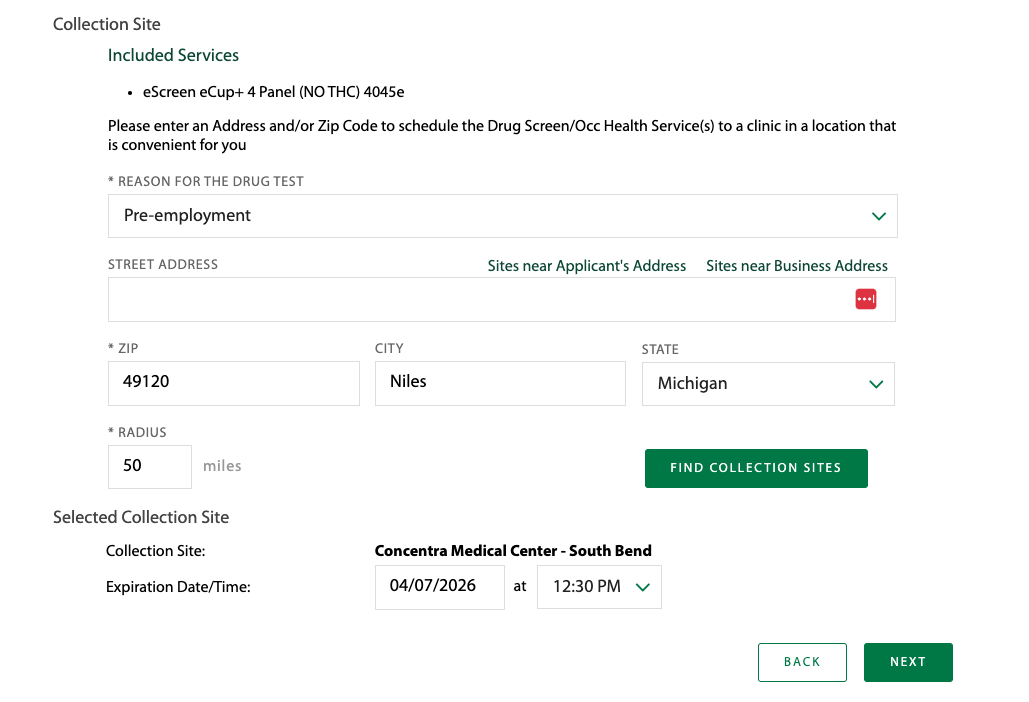
Task: Click the Concentra Medical Center site name
Action: coord(513,551)
